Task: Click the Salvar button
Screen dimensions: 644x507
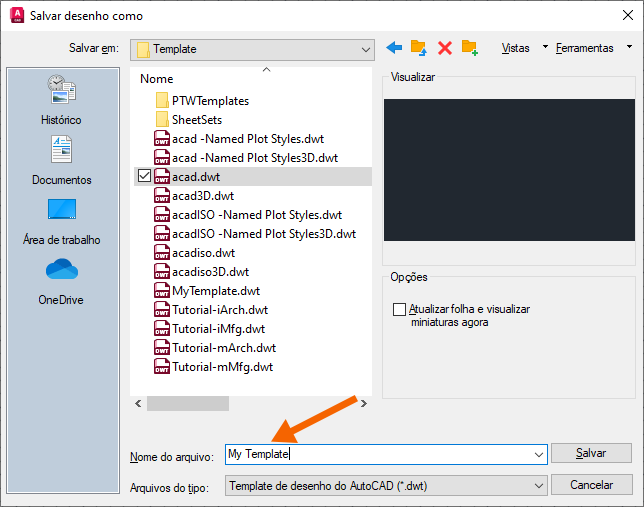Action: coord(591,453)
